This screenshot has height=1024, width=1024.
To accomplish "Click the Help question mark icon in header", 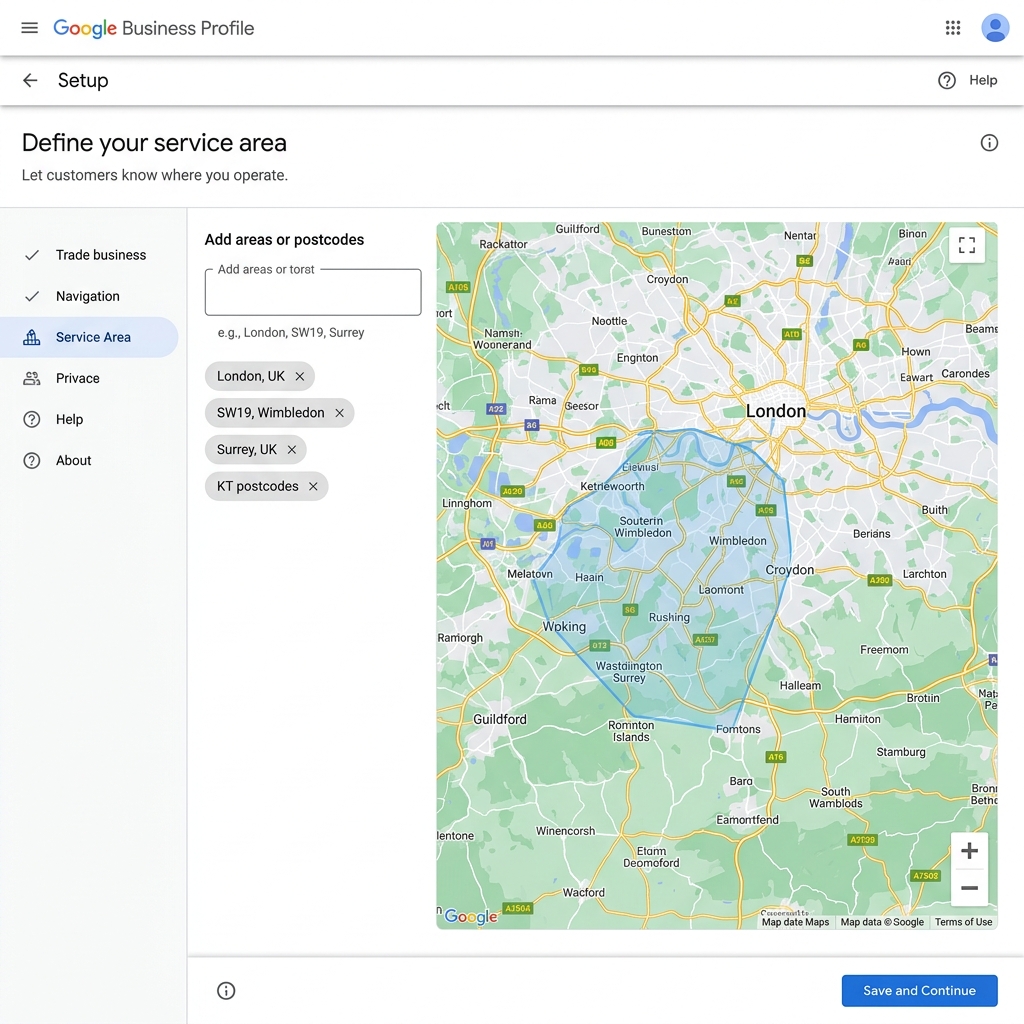I will click(947, 80).
